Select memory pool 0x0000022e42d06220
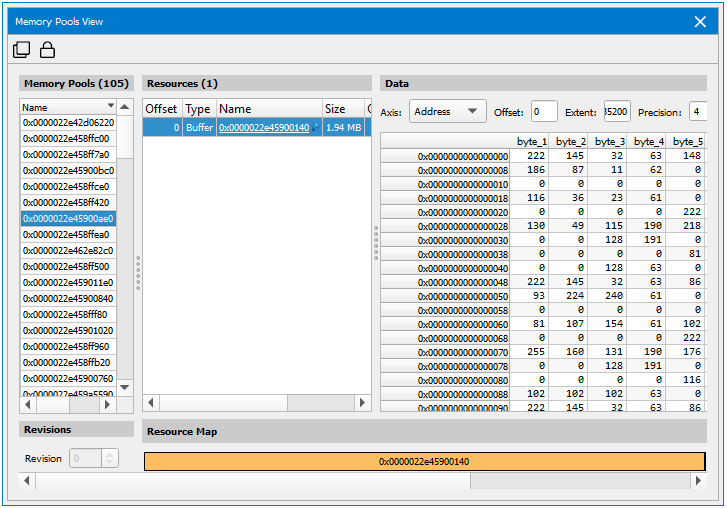 pos(68,122)
